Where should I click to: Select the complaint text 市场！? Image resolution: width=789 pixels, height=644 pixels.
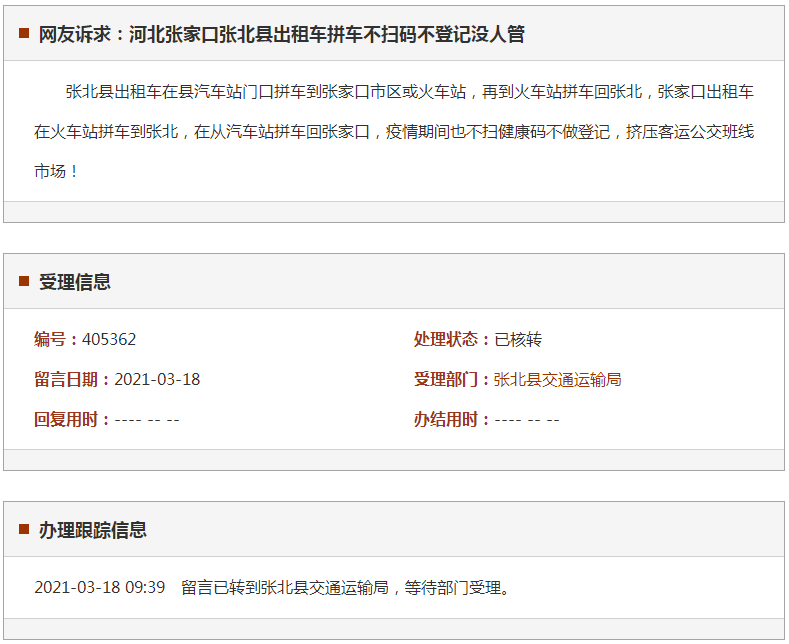[x=56, y=172]
